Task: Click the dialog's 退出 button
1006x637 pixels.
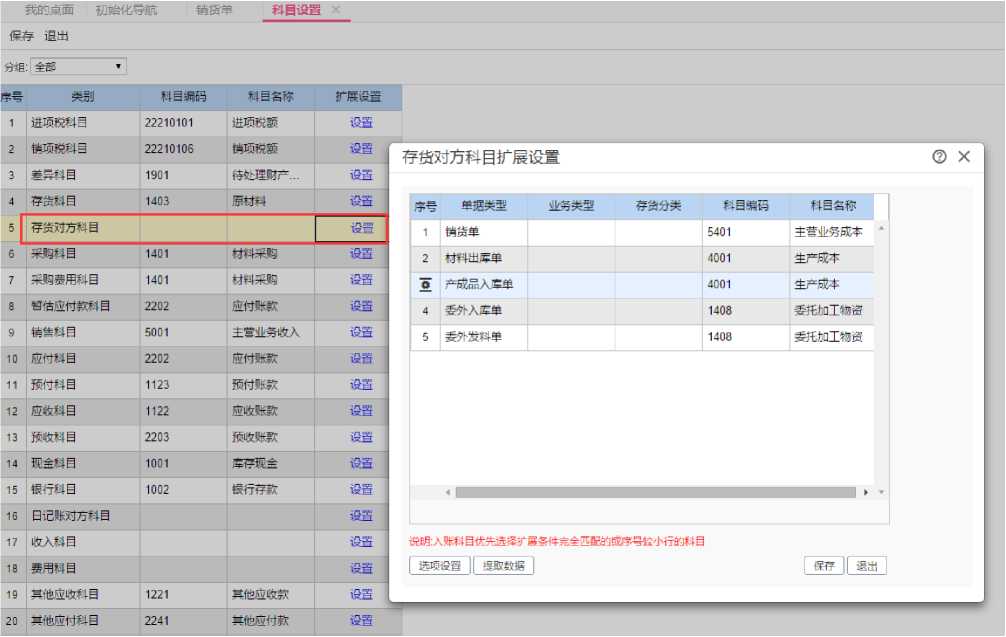Action: point(866,566)
